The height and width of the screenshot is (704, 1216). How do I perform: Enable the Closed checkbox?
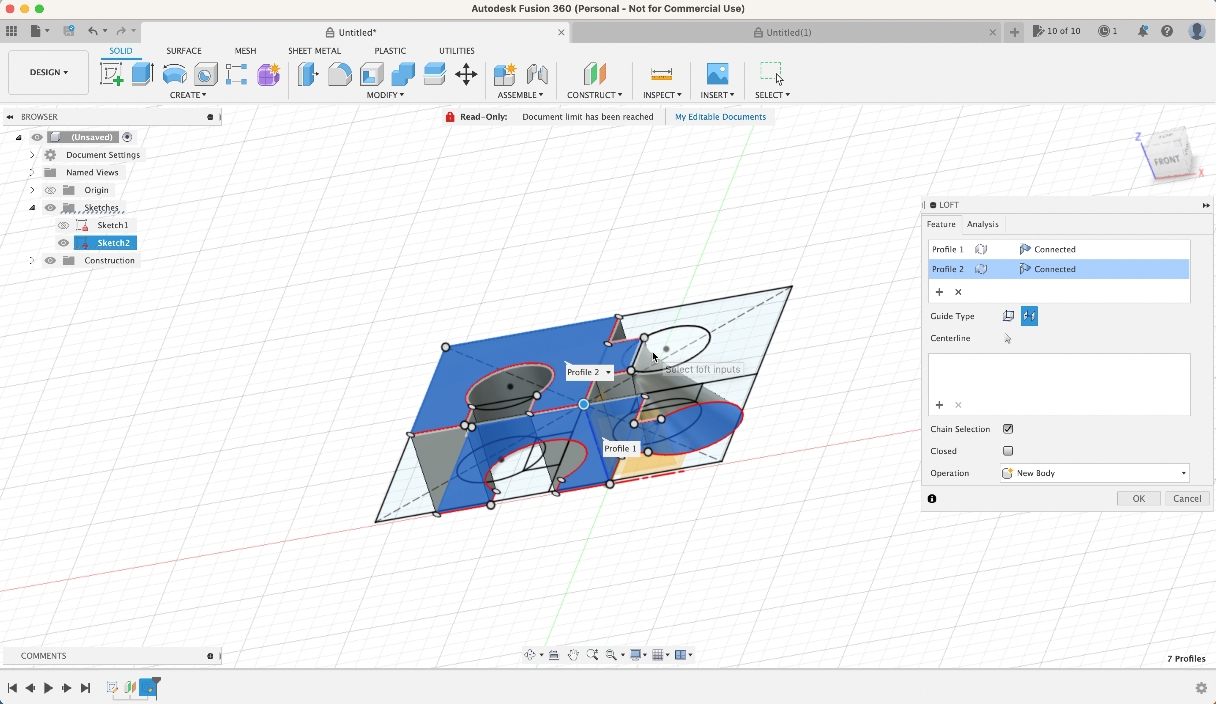(1008, 451)
